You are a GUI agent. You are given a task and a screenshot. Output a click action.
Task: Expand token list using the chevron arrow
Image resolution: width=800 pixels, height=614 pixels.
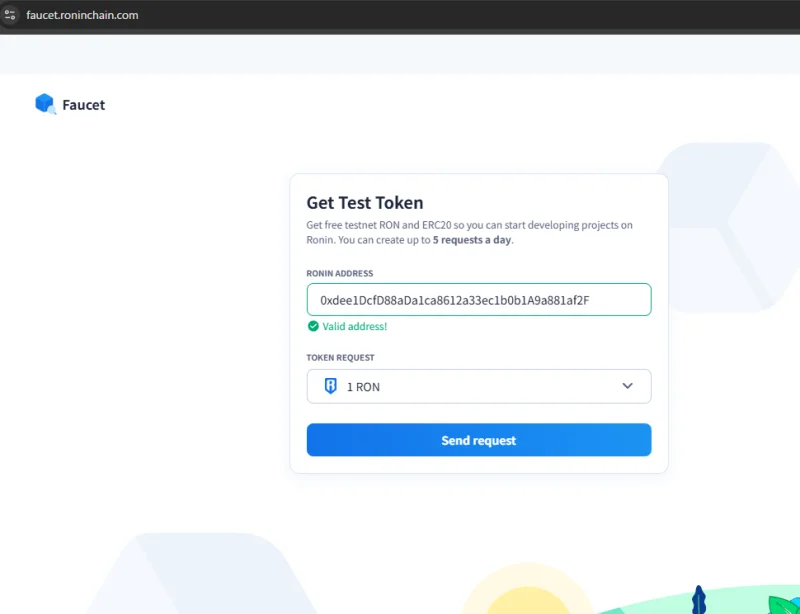[627, 386]
